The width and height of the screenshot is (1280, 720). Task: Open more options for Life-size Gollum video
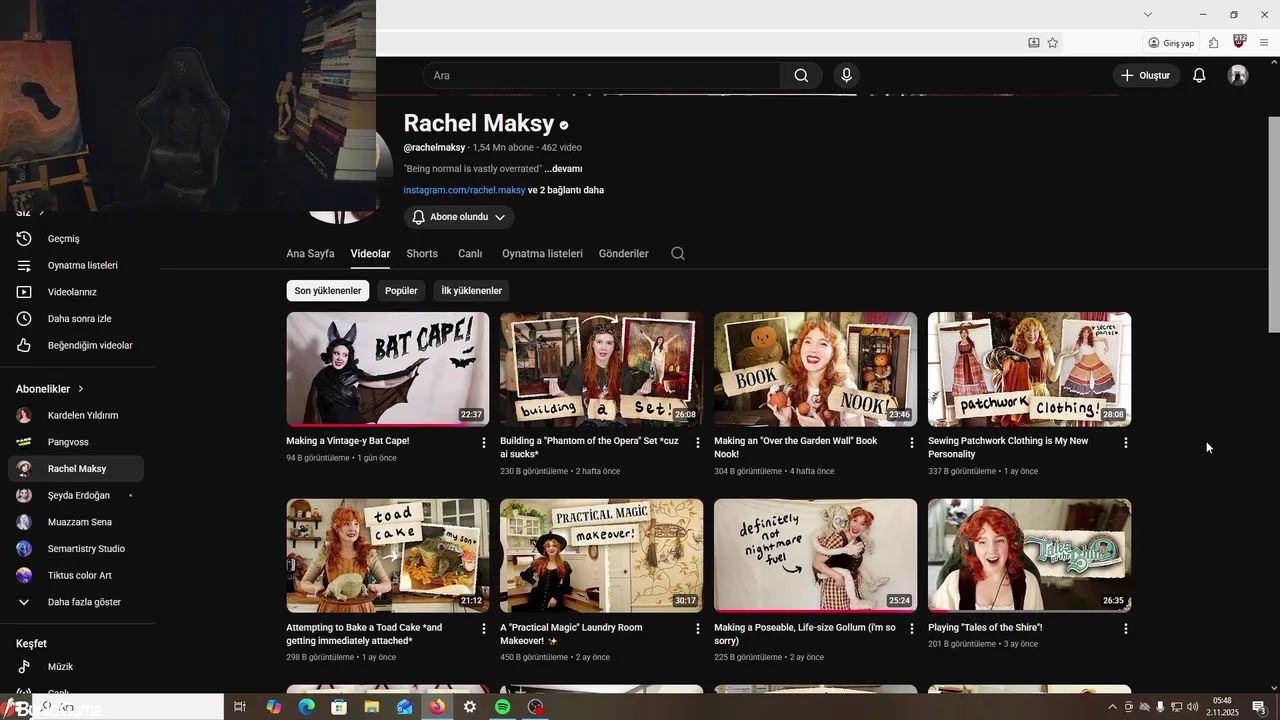coord(912,629)
